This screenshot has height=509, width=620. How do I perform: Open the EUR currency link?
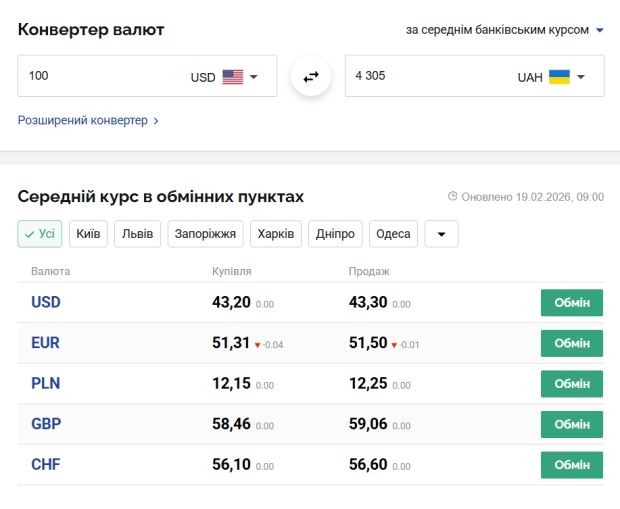tap(46, 343)
